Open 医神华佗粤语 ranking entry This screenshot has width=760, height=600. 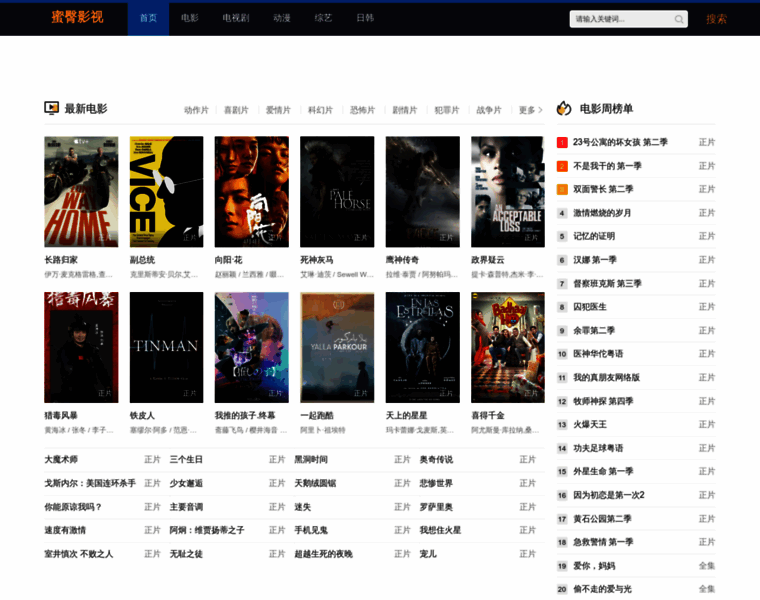click(598, 354)
